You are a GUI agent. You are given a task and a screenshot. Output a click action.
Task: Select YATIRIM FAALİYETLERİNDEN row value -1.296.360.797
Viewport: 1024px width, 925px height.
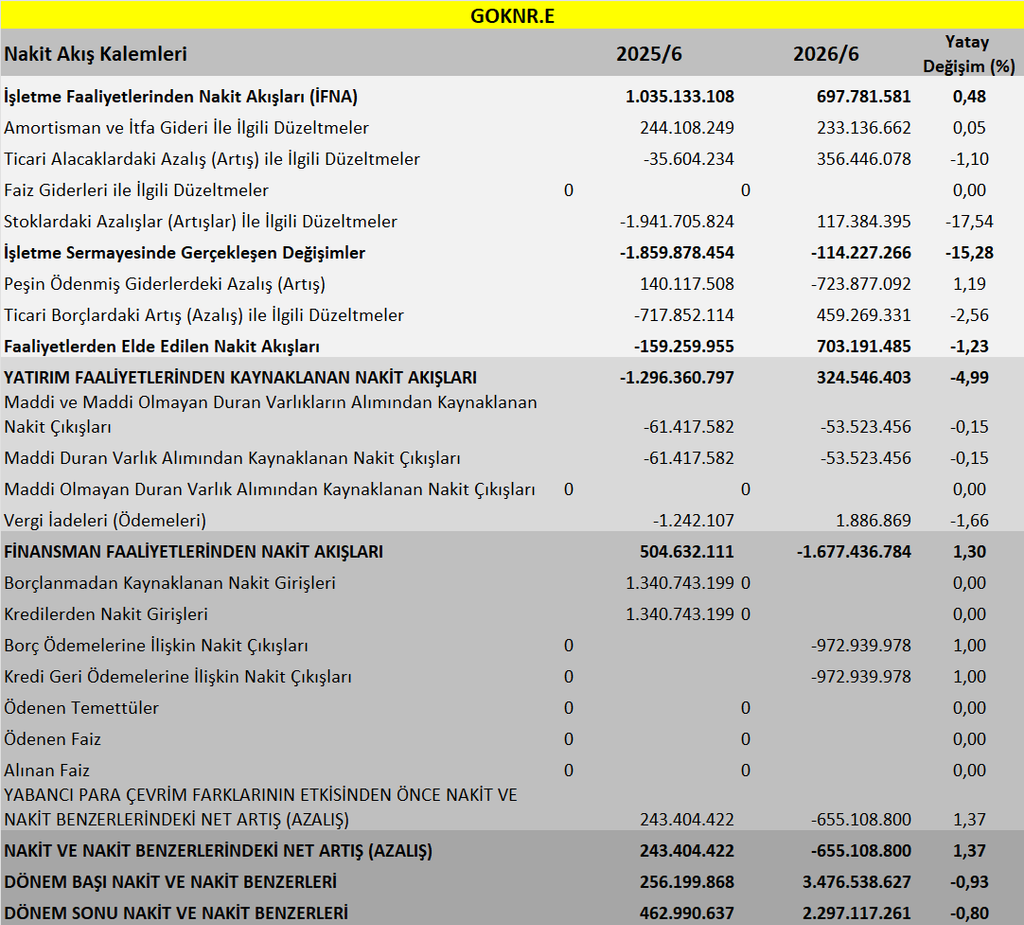point(677,378)
